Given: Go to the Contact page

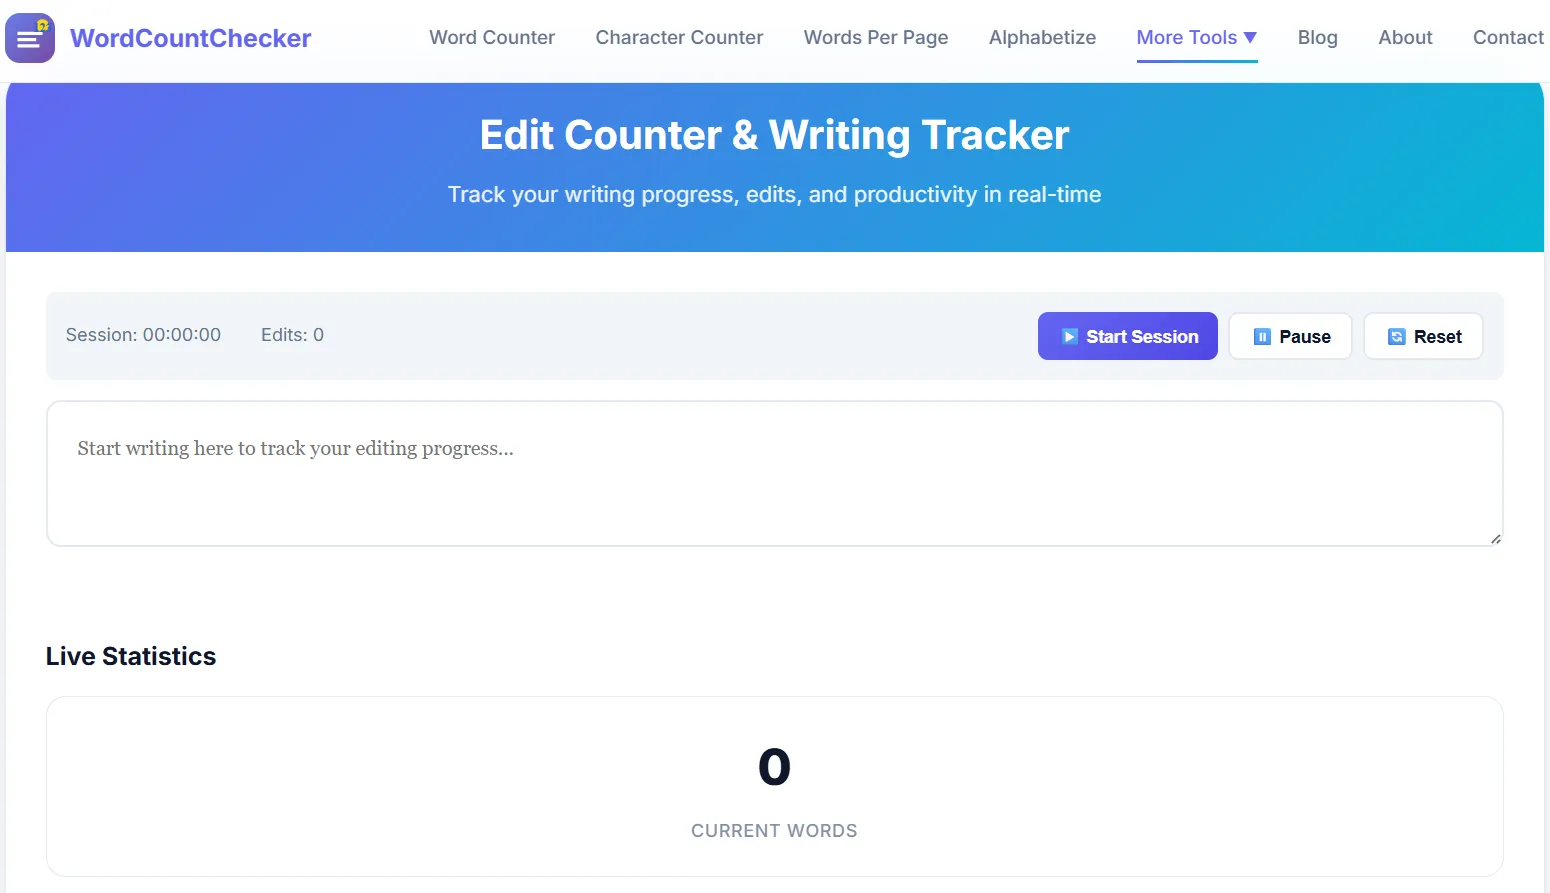Looking at the screenshot, I should tap(1508, 38).
